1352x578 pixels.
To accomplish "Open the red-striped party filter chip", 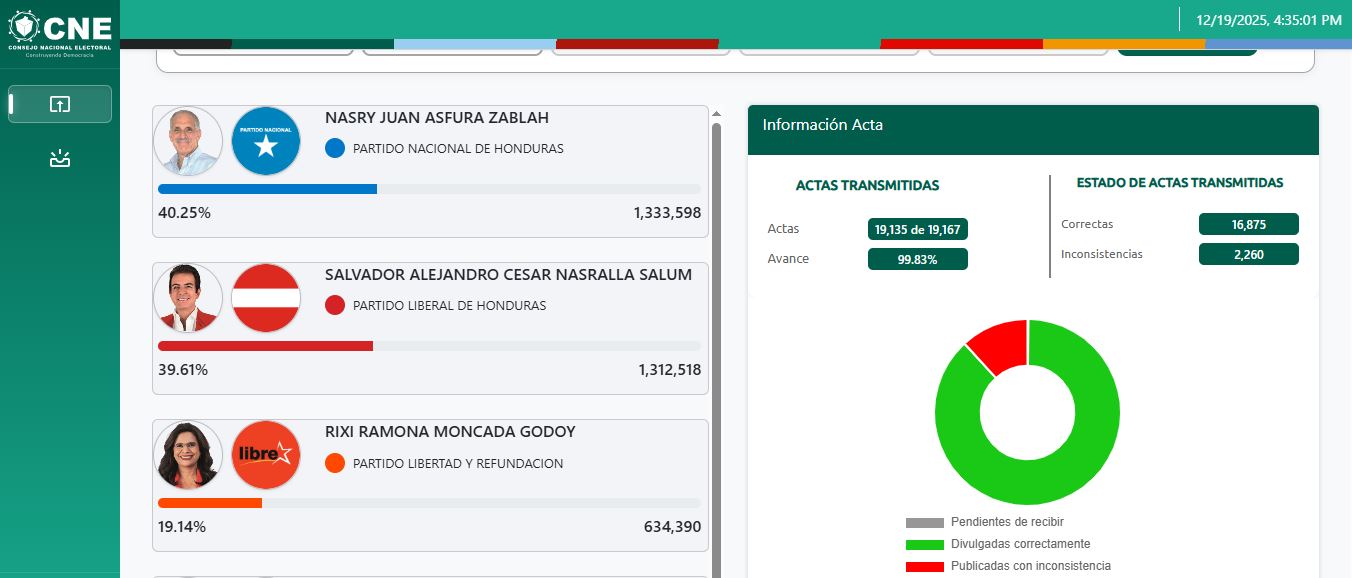I will [640, 50].
